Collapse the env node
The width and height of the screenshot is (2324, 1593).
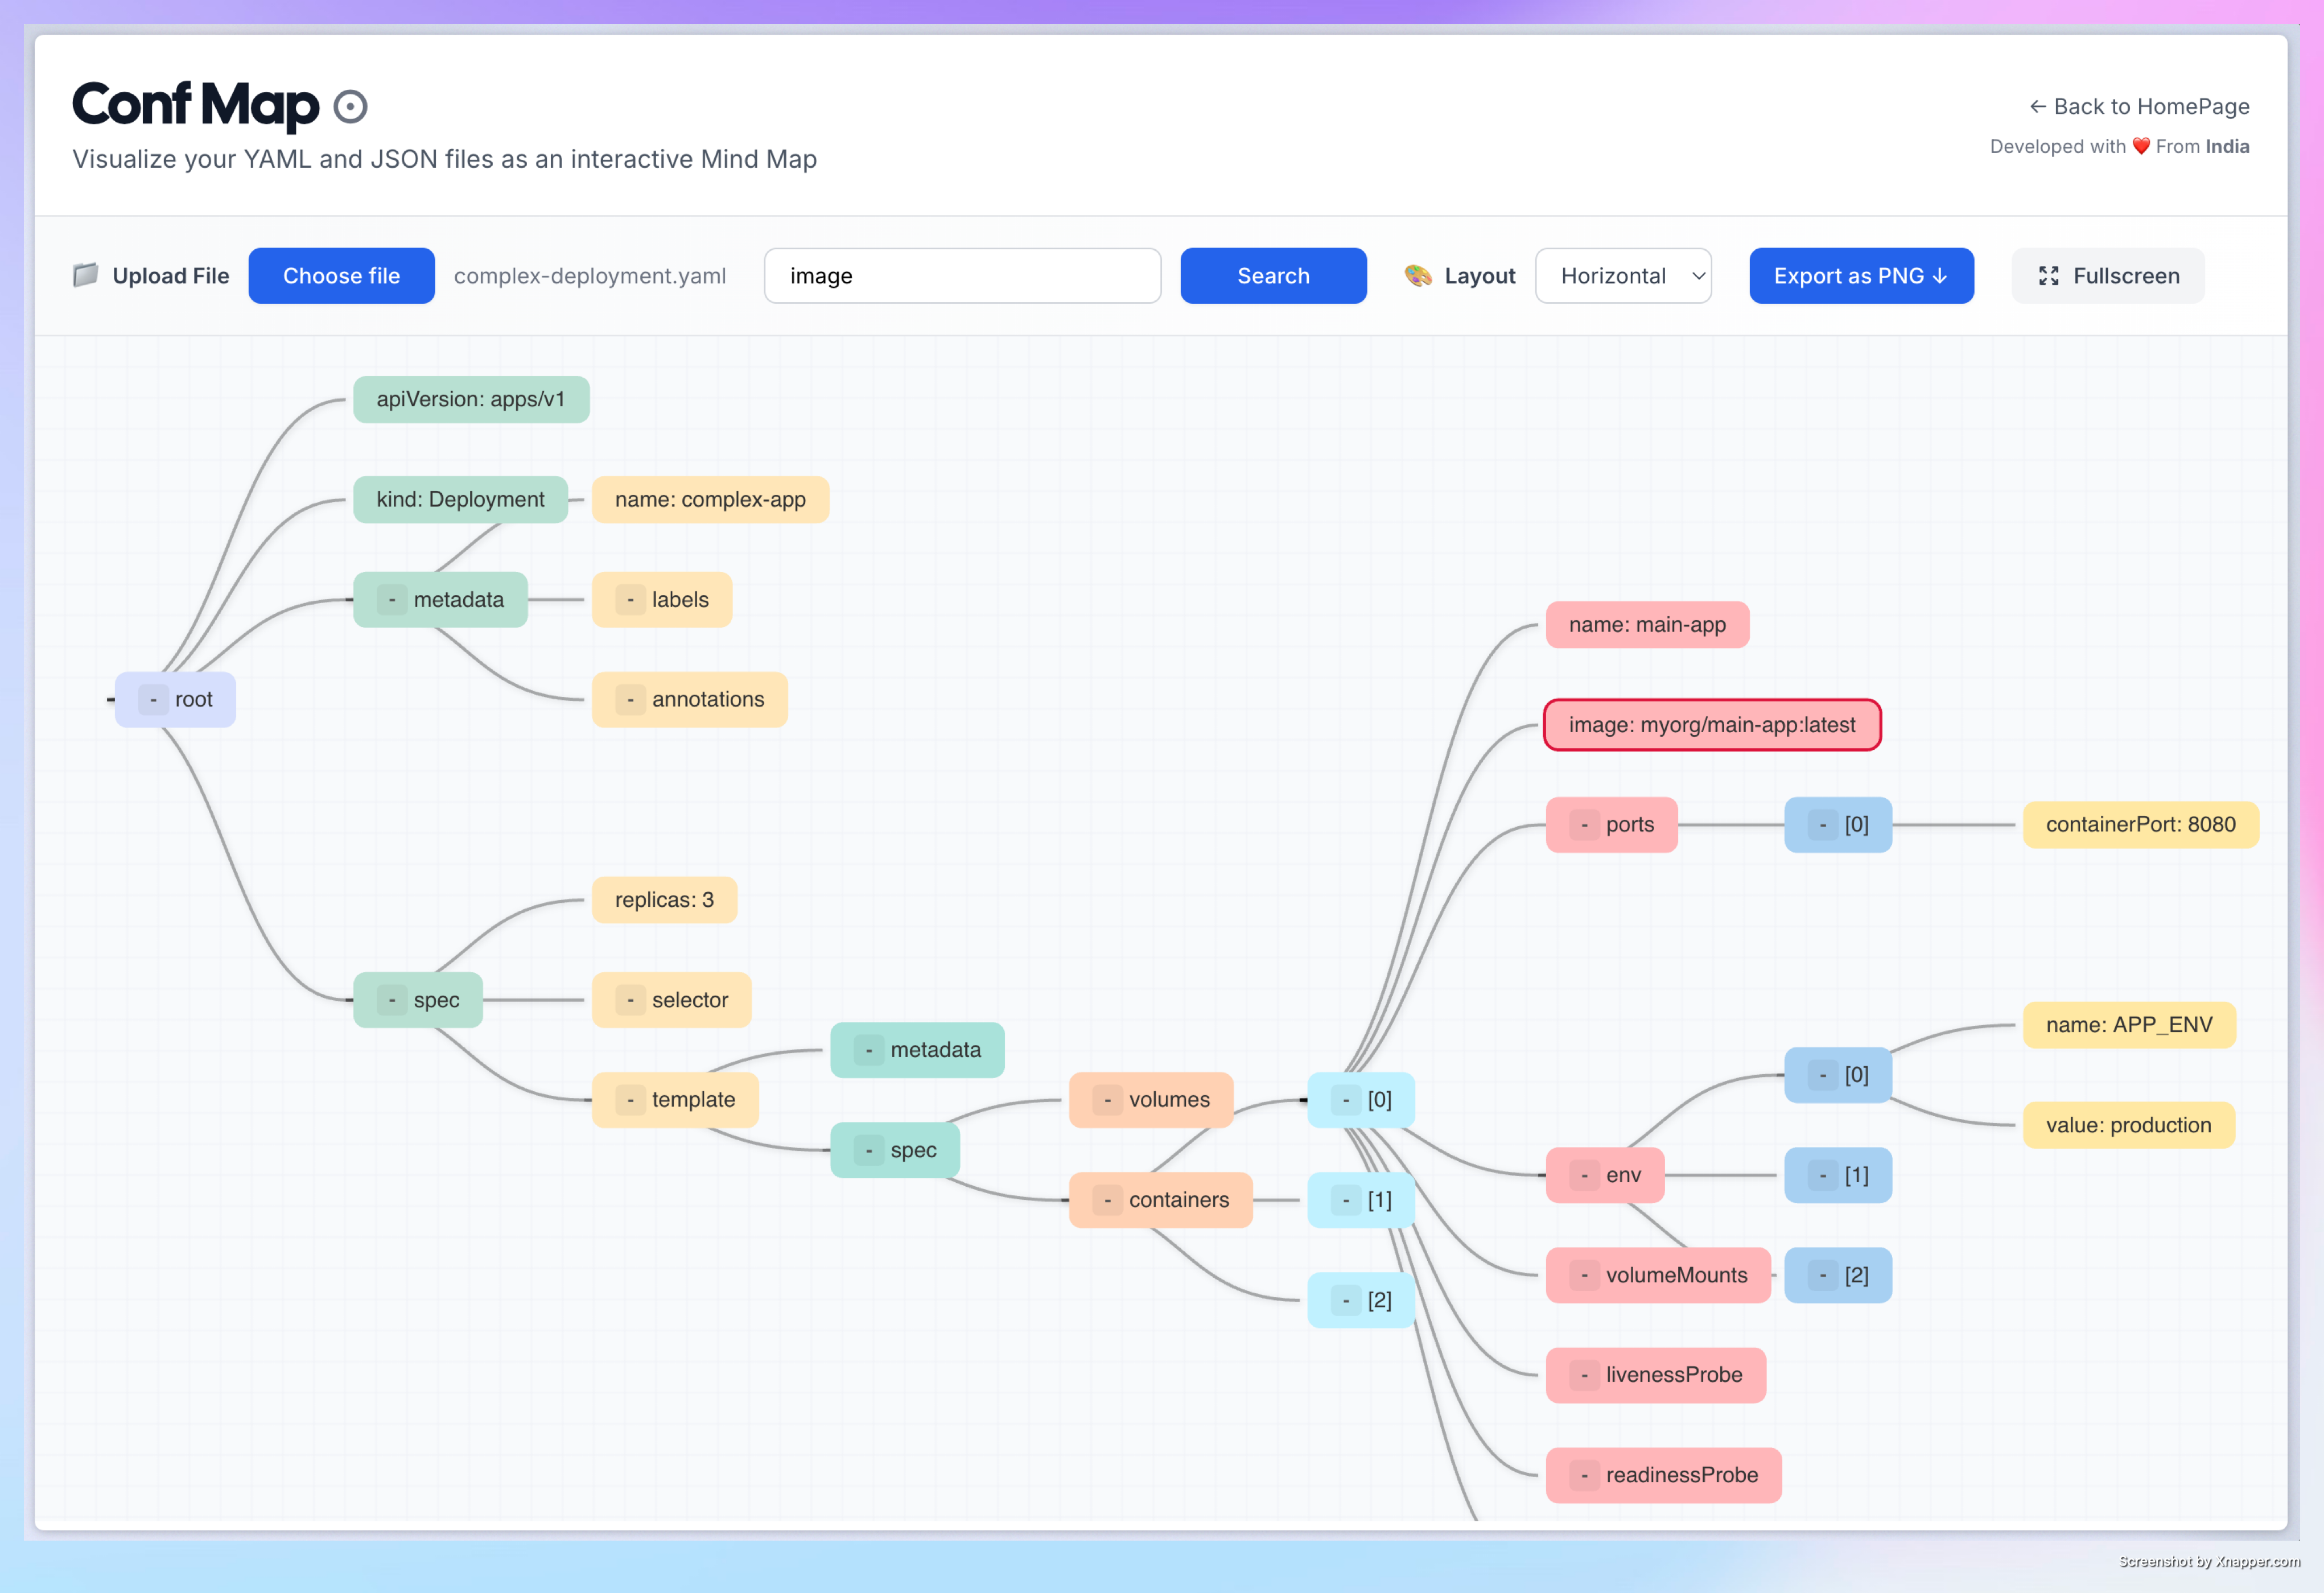(x=1584, y=1175)
